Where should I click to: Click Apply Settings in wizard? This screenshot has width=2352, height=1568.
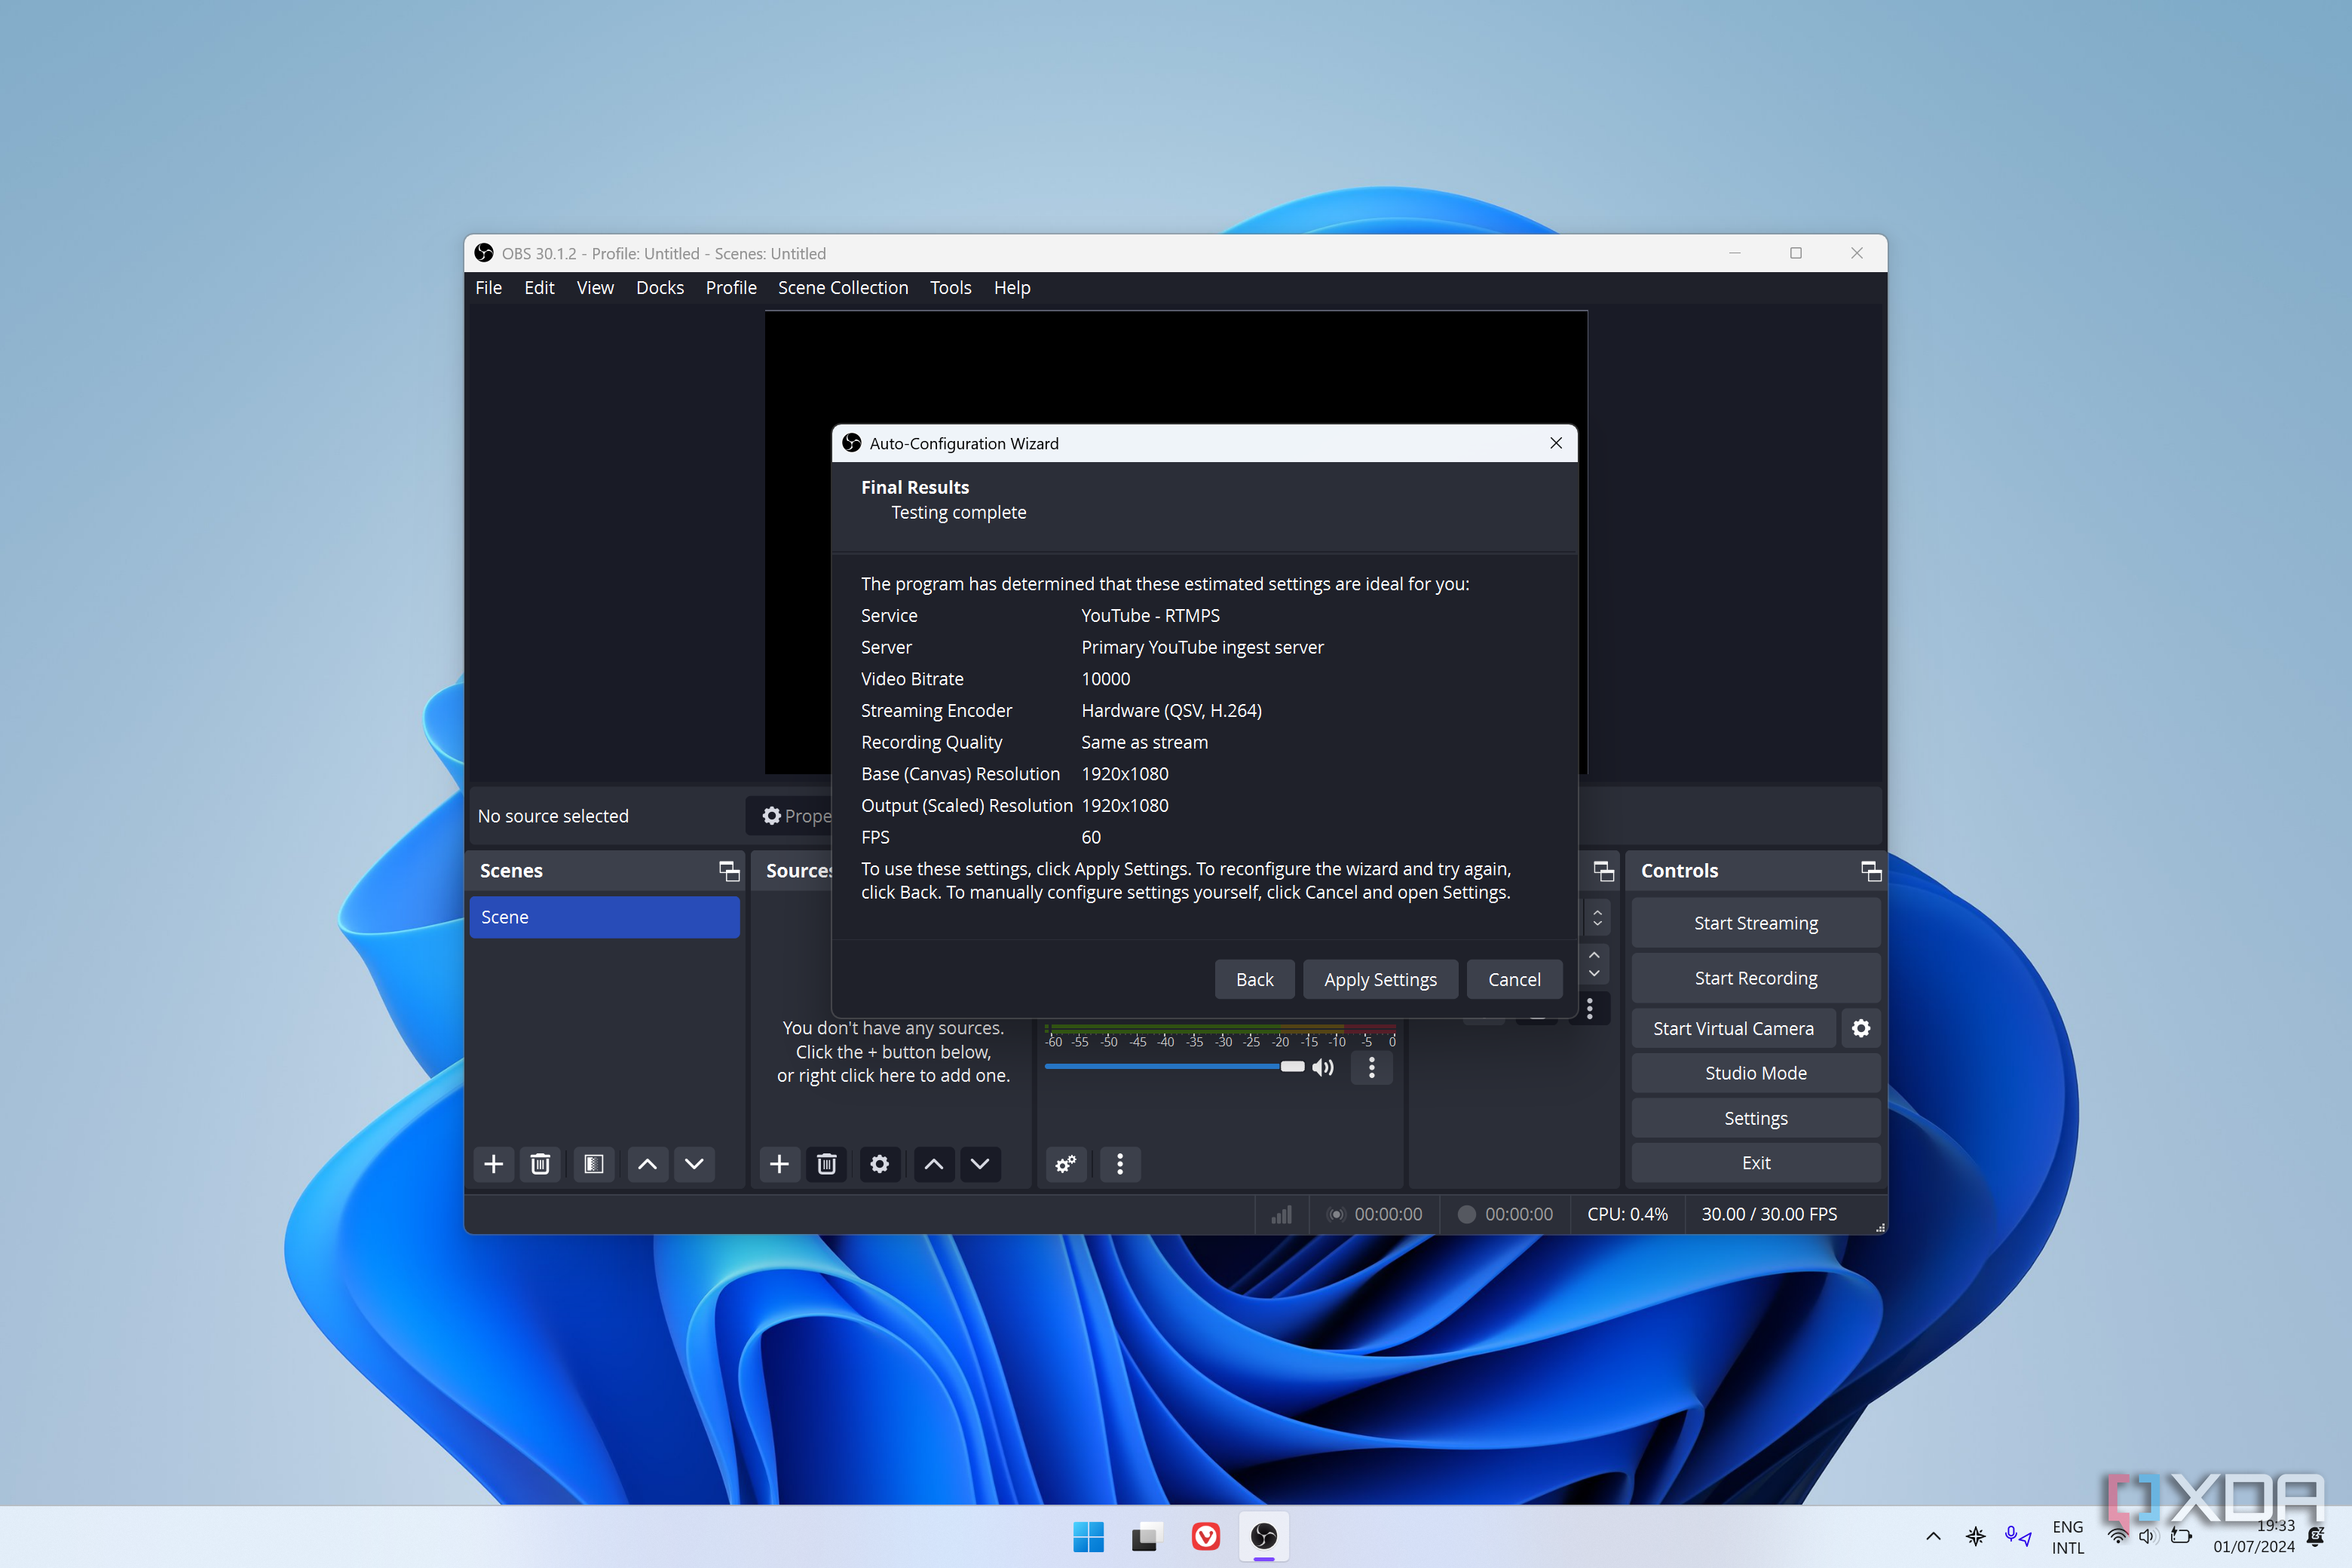pos(1380,980)
